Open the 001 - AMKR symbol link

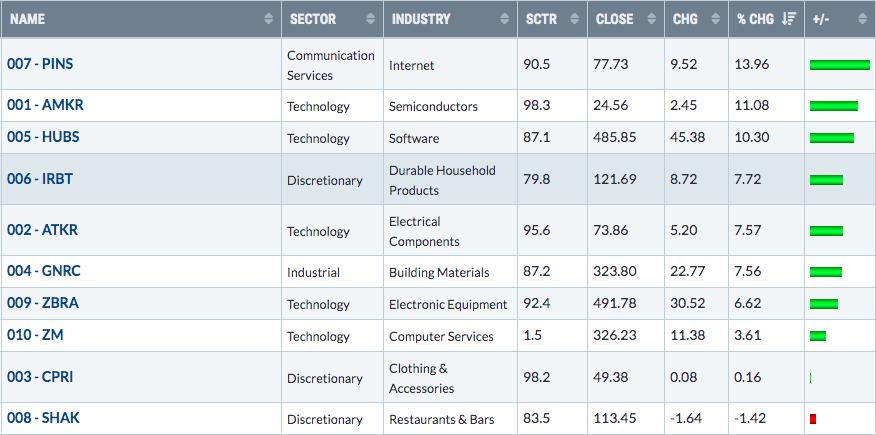coord(45,105)
